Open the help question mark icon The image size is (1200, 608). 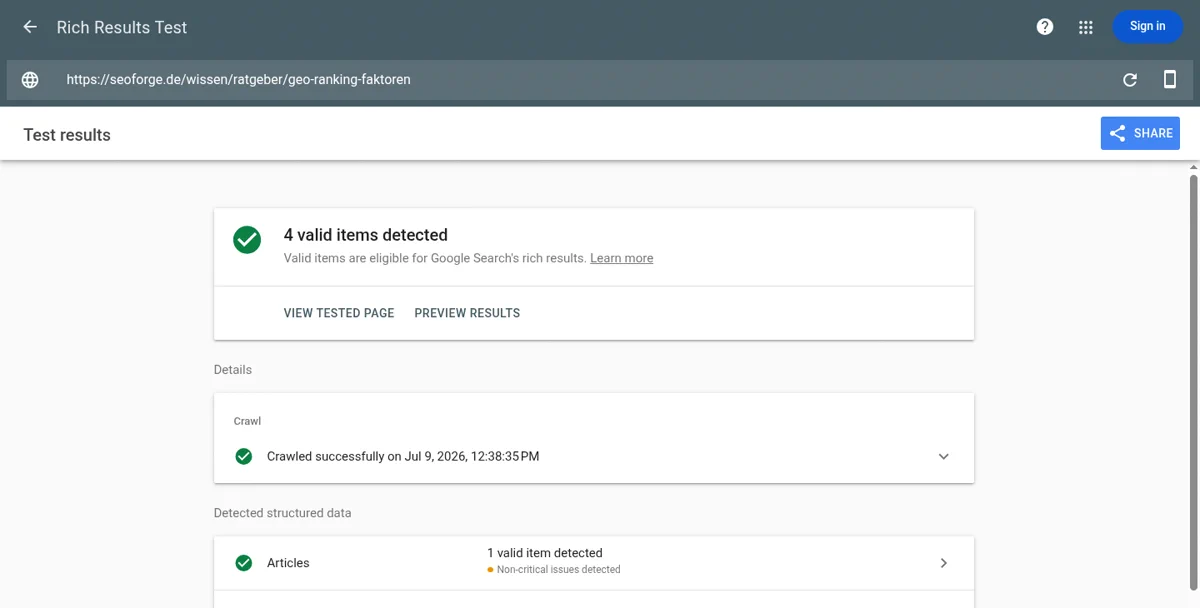point(1045,27)
